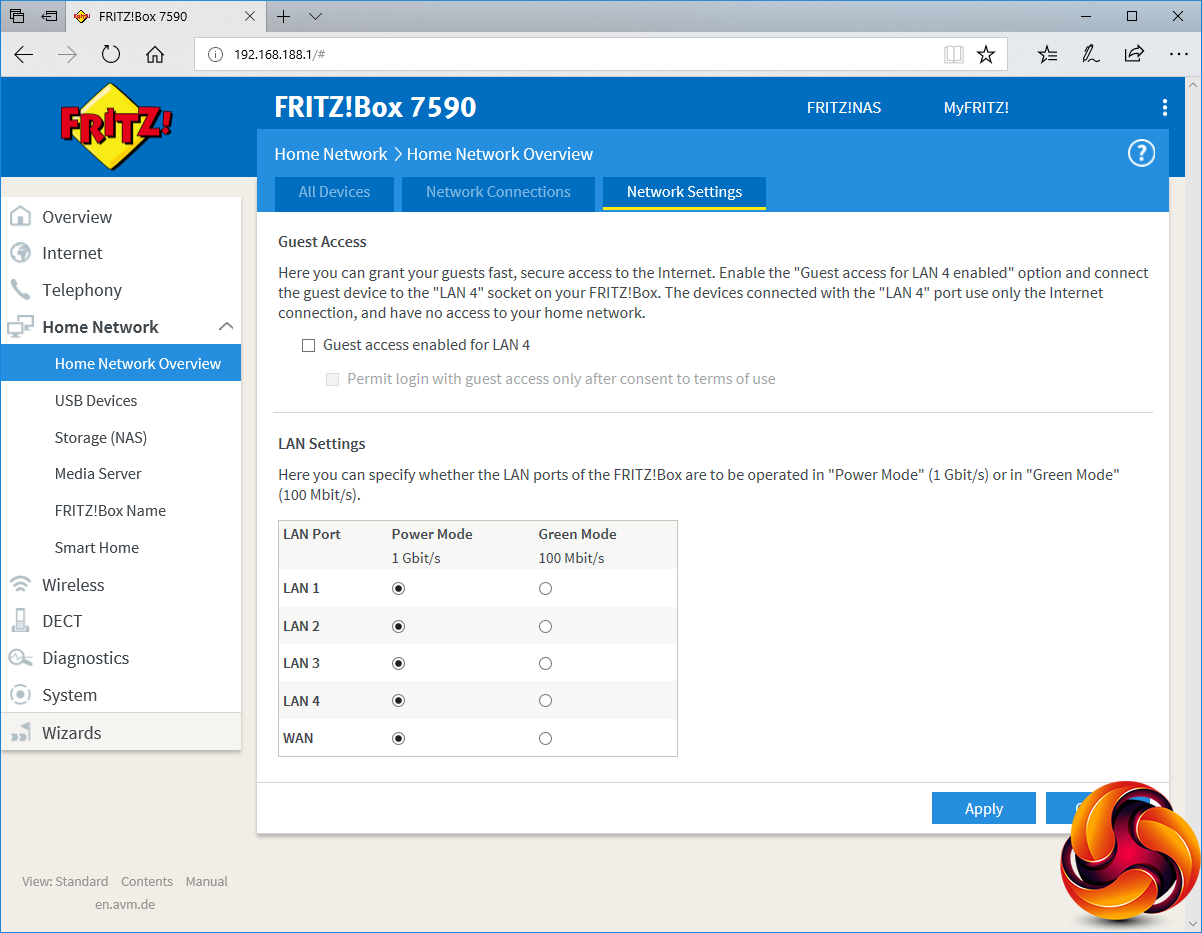Click the FRITZ! logo
Image resolution: width=1202 pixels, height=933 pixels.
pyautogui.click(x=116, y=126)
